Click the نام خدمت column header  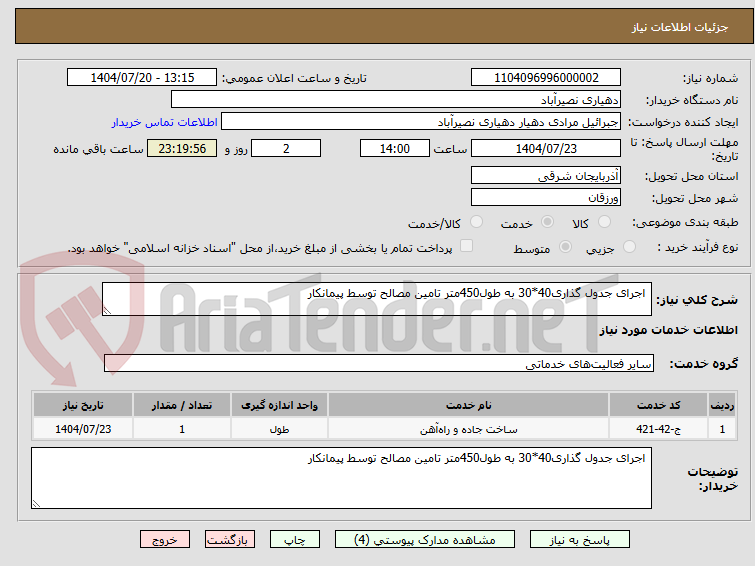[469, 405]
